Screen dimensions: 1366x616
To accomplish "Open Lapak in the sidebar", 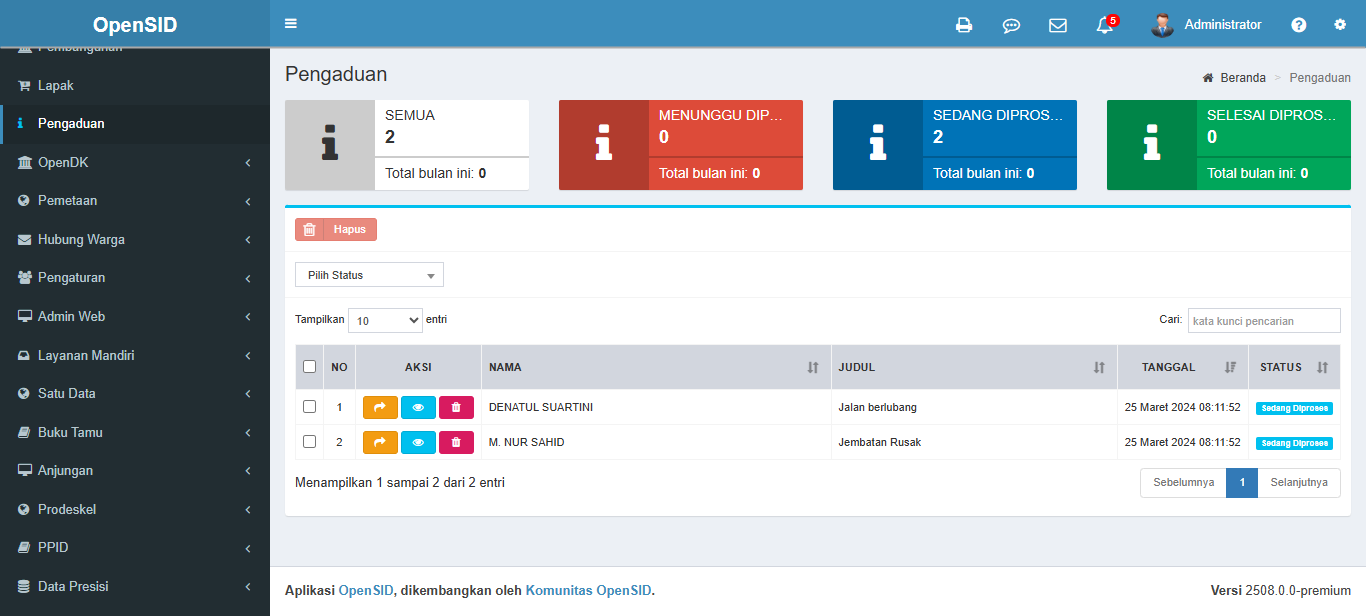I will point(56,86).
